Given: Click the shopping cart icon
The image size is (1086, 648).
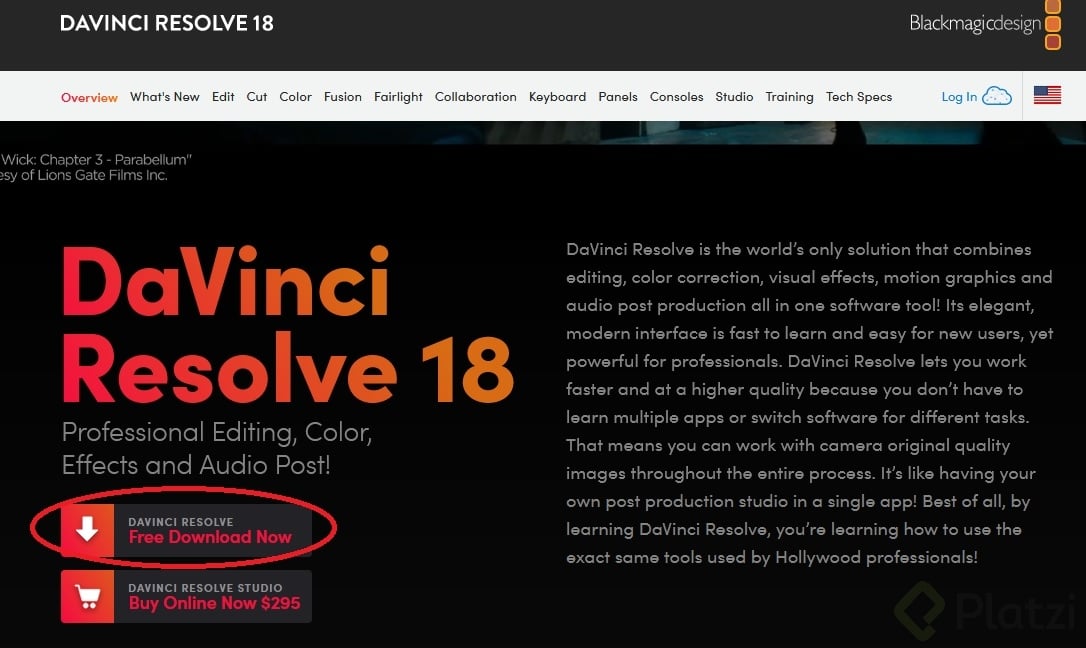Looking at the screenshot, I should pos(87,596).
